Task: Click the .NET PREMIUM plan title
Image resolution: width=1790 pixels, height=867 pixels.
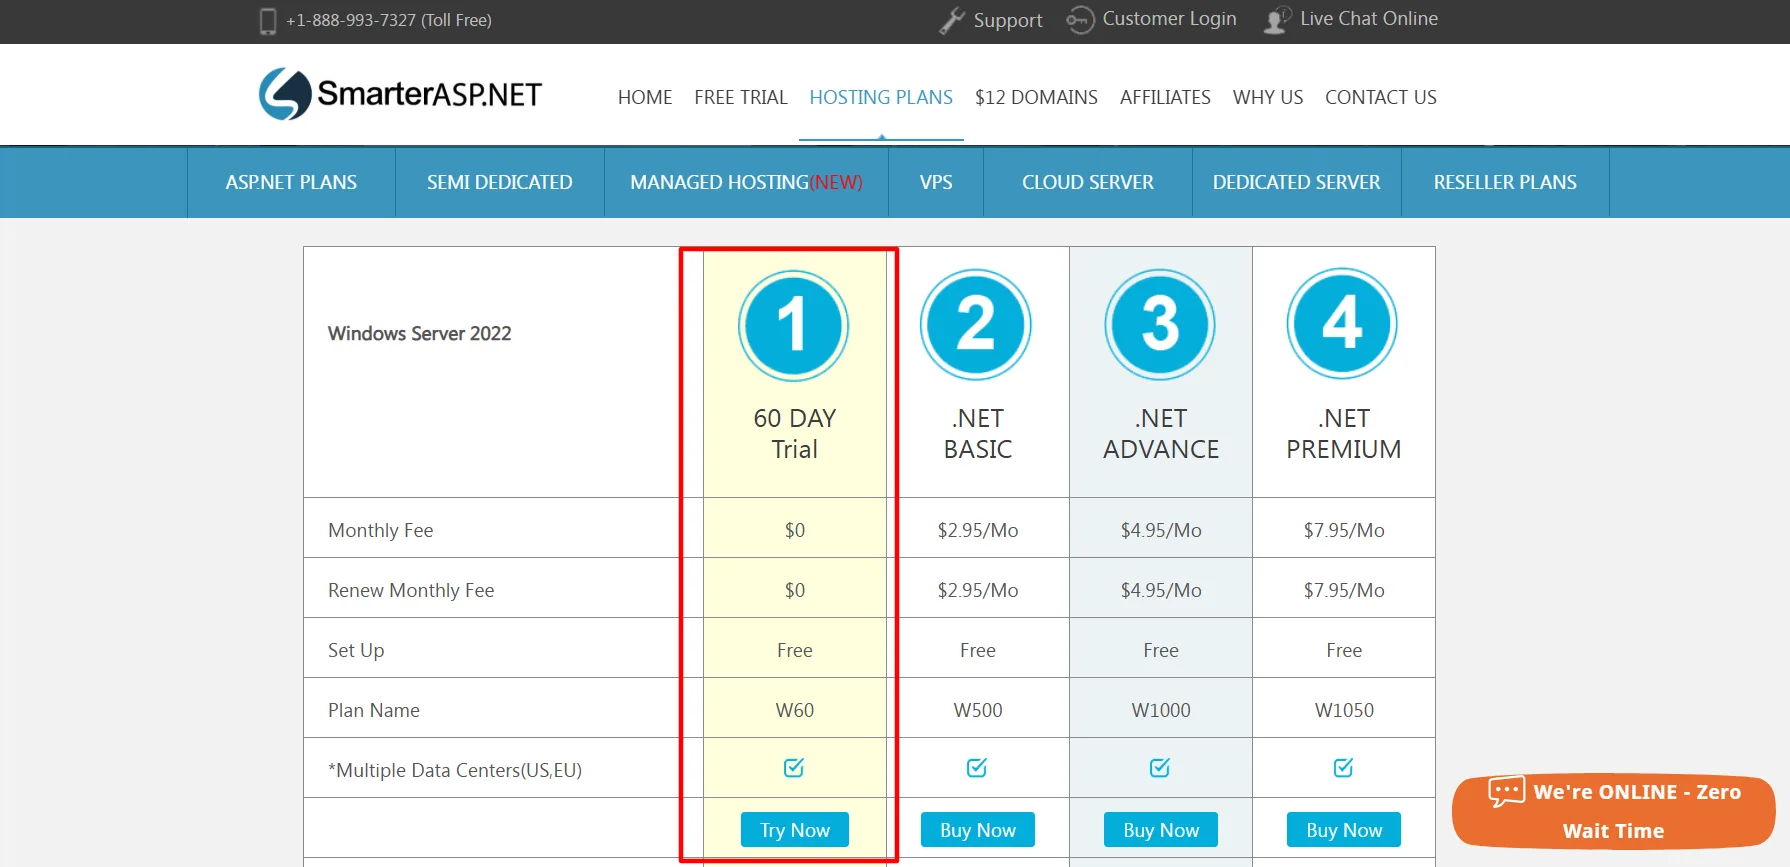Action: coord(1344,433)
